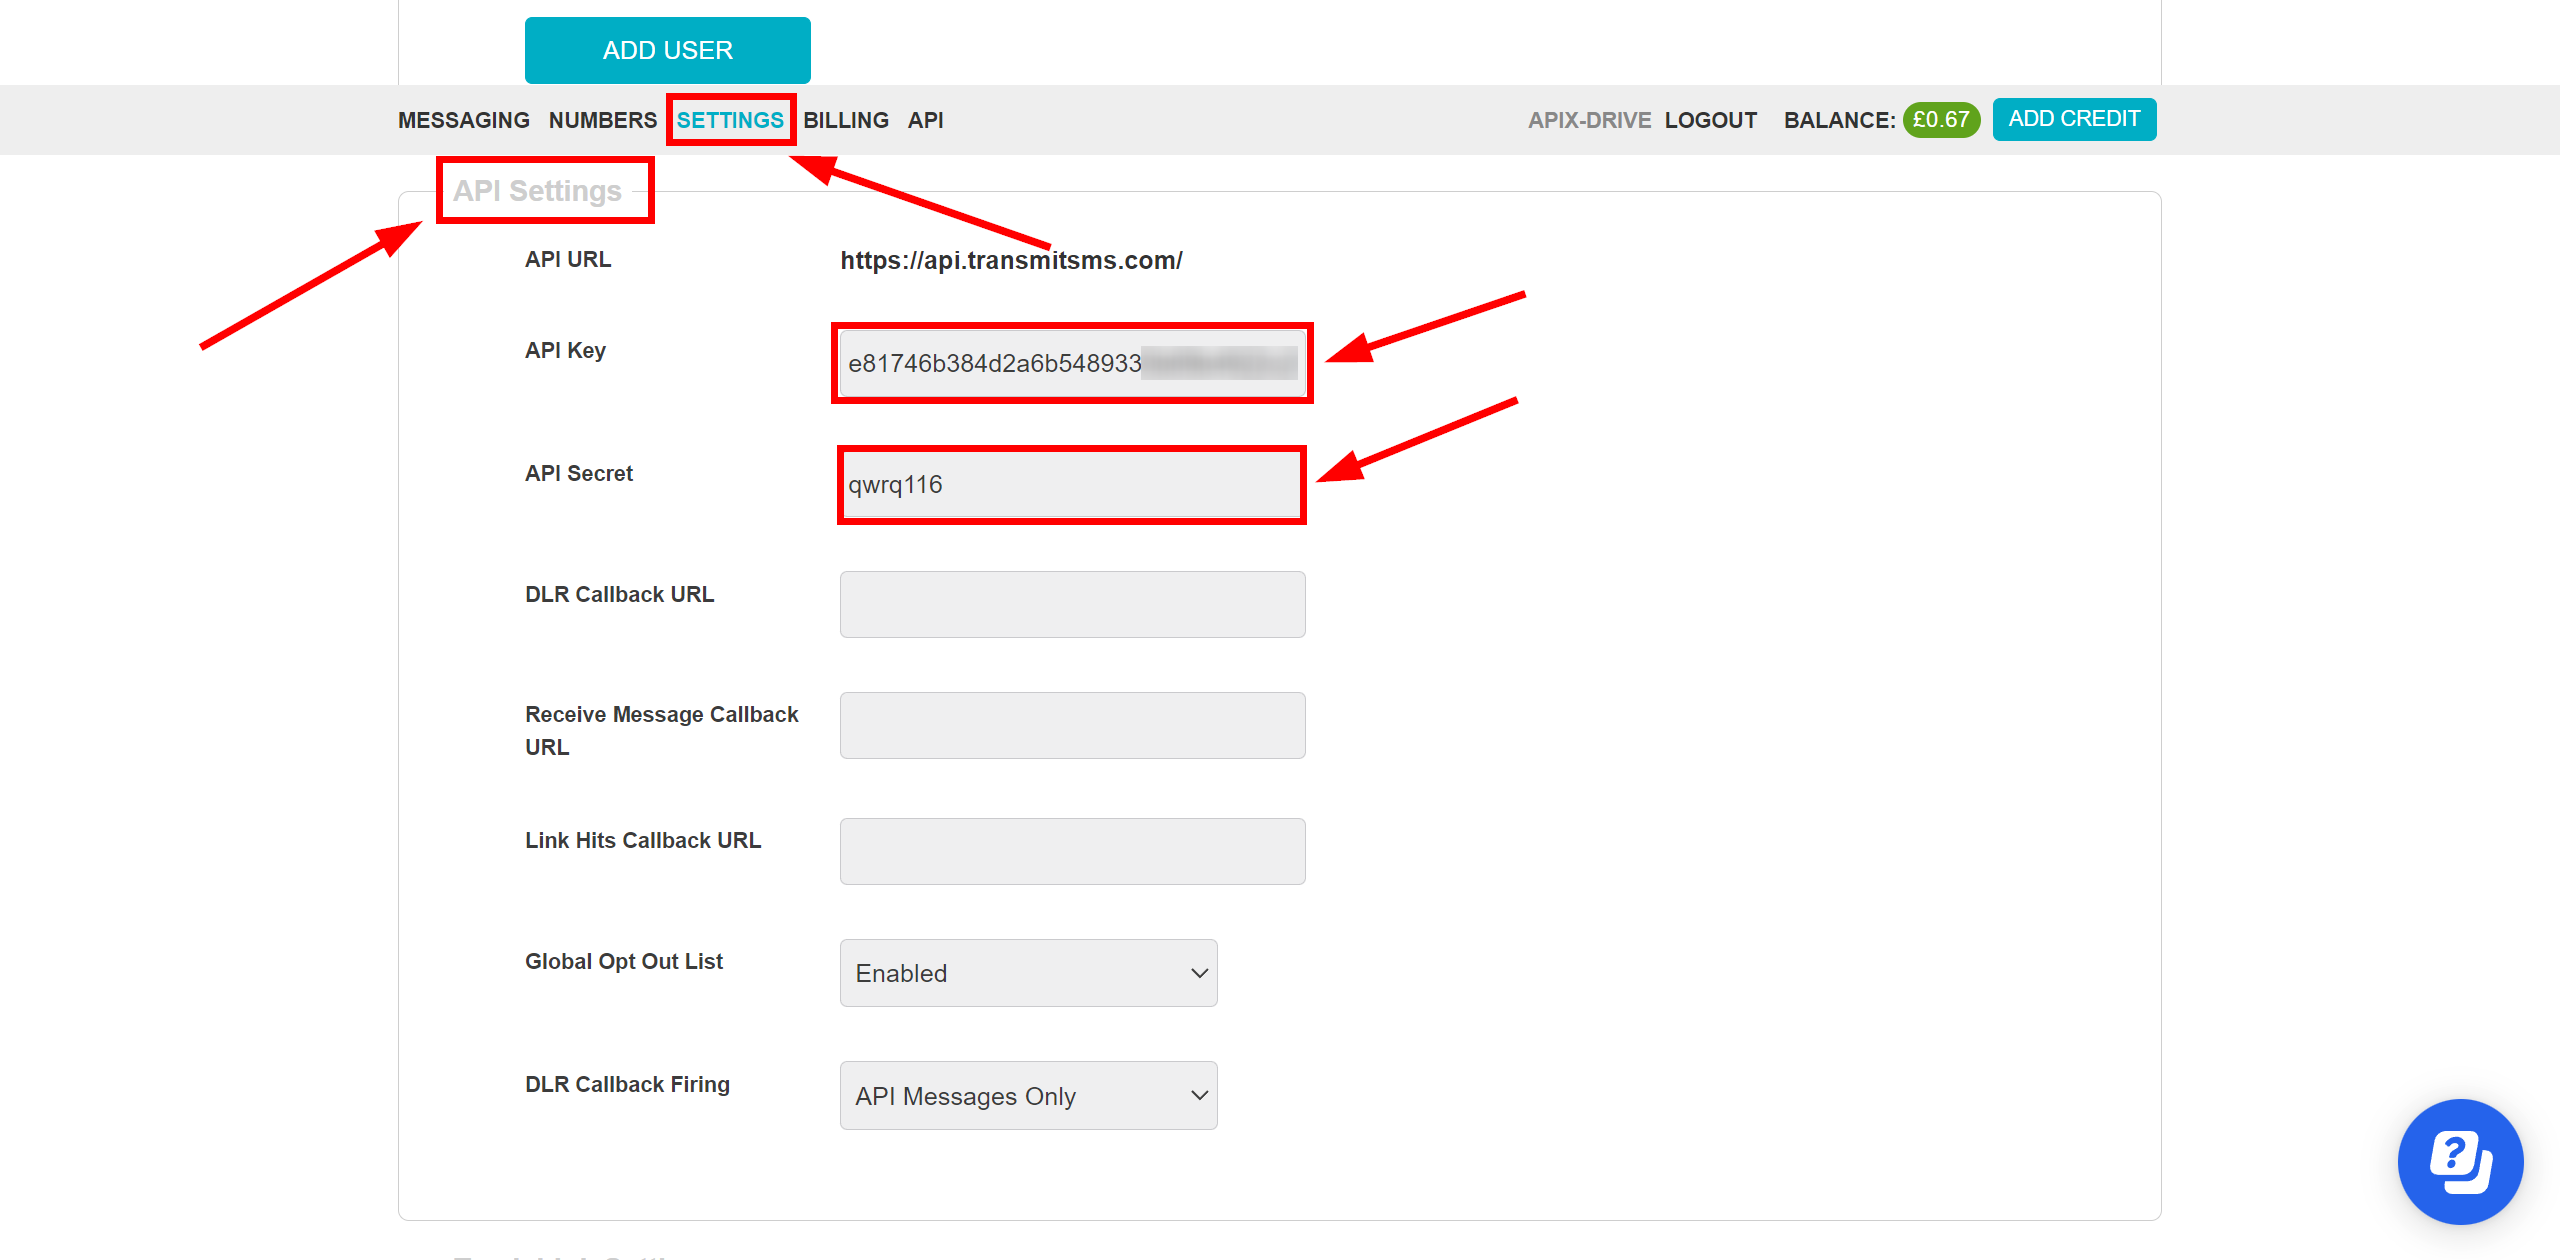2560x1260 pixels.
Task: Click the £0.67 balance badge
Action: click(x=1941, y=120)
